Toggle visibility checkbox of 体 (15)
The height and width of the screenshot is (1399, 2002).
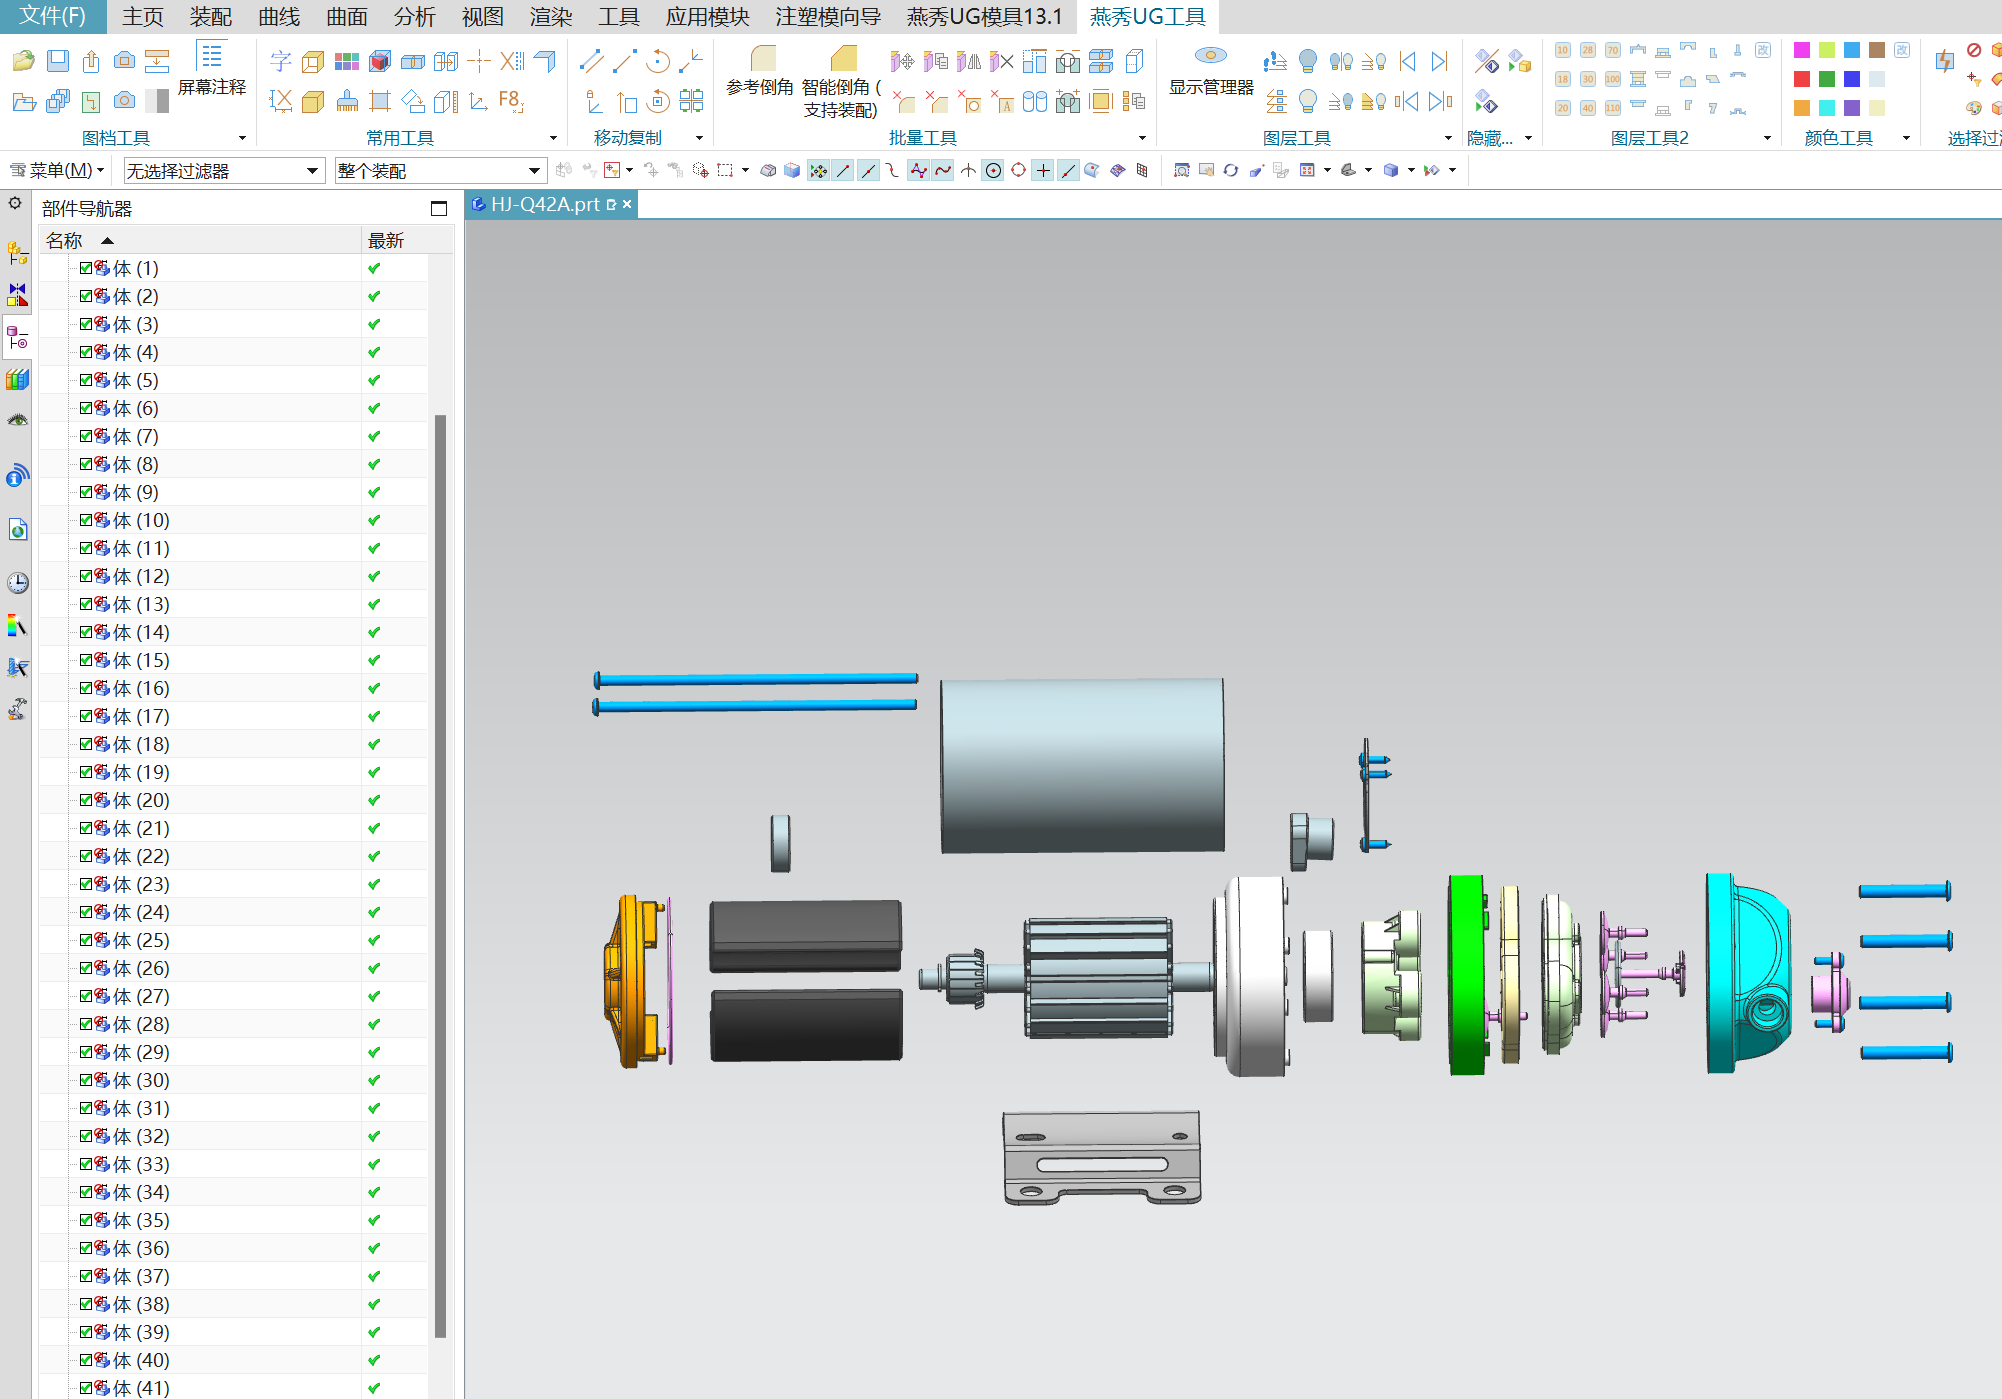point(86,660)
